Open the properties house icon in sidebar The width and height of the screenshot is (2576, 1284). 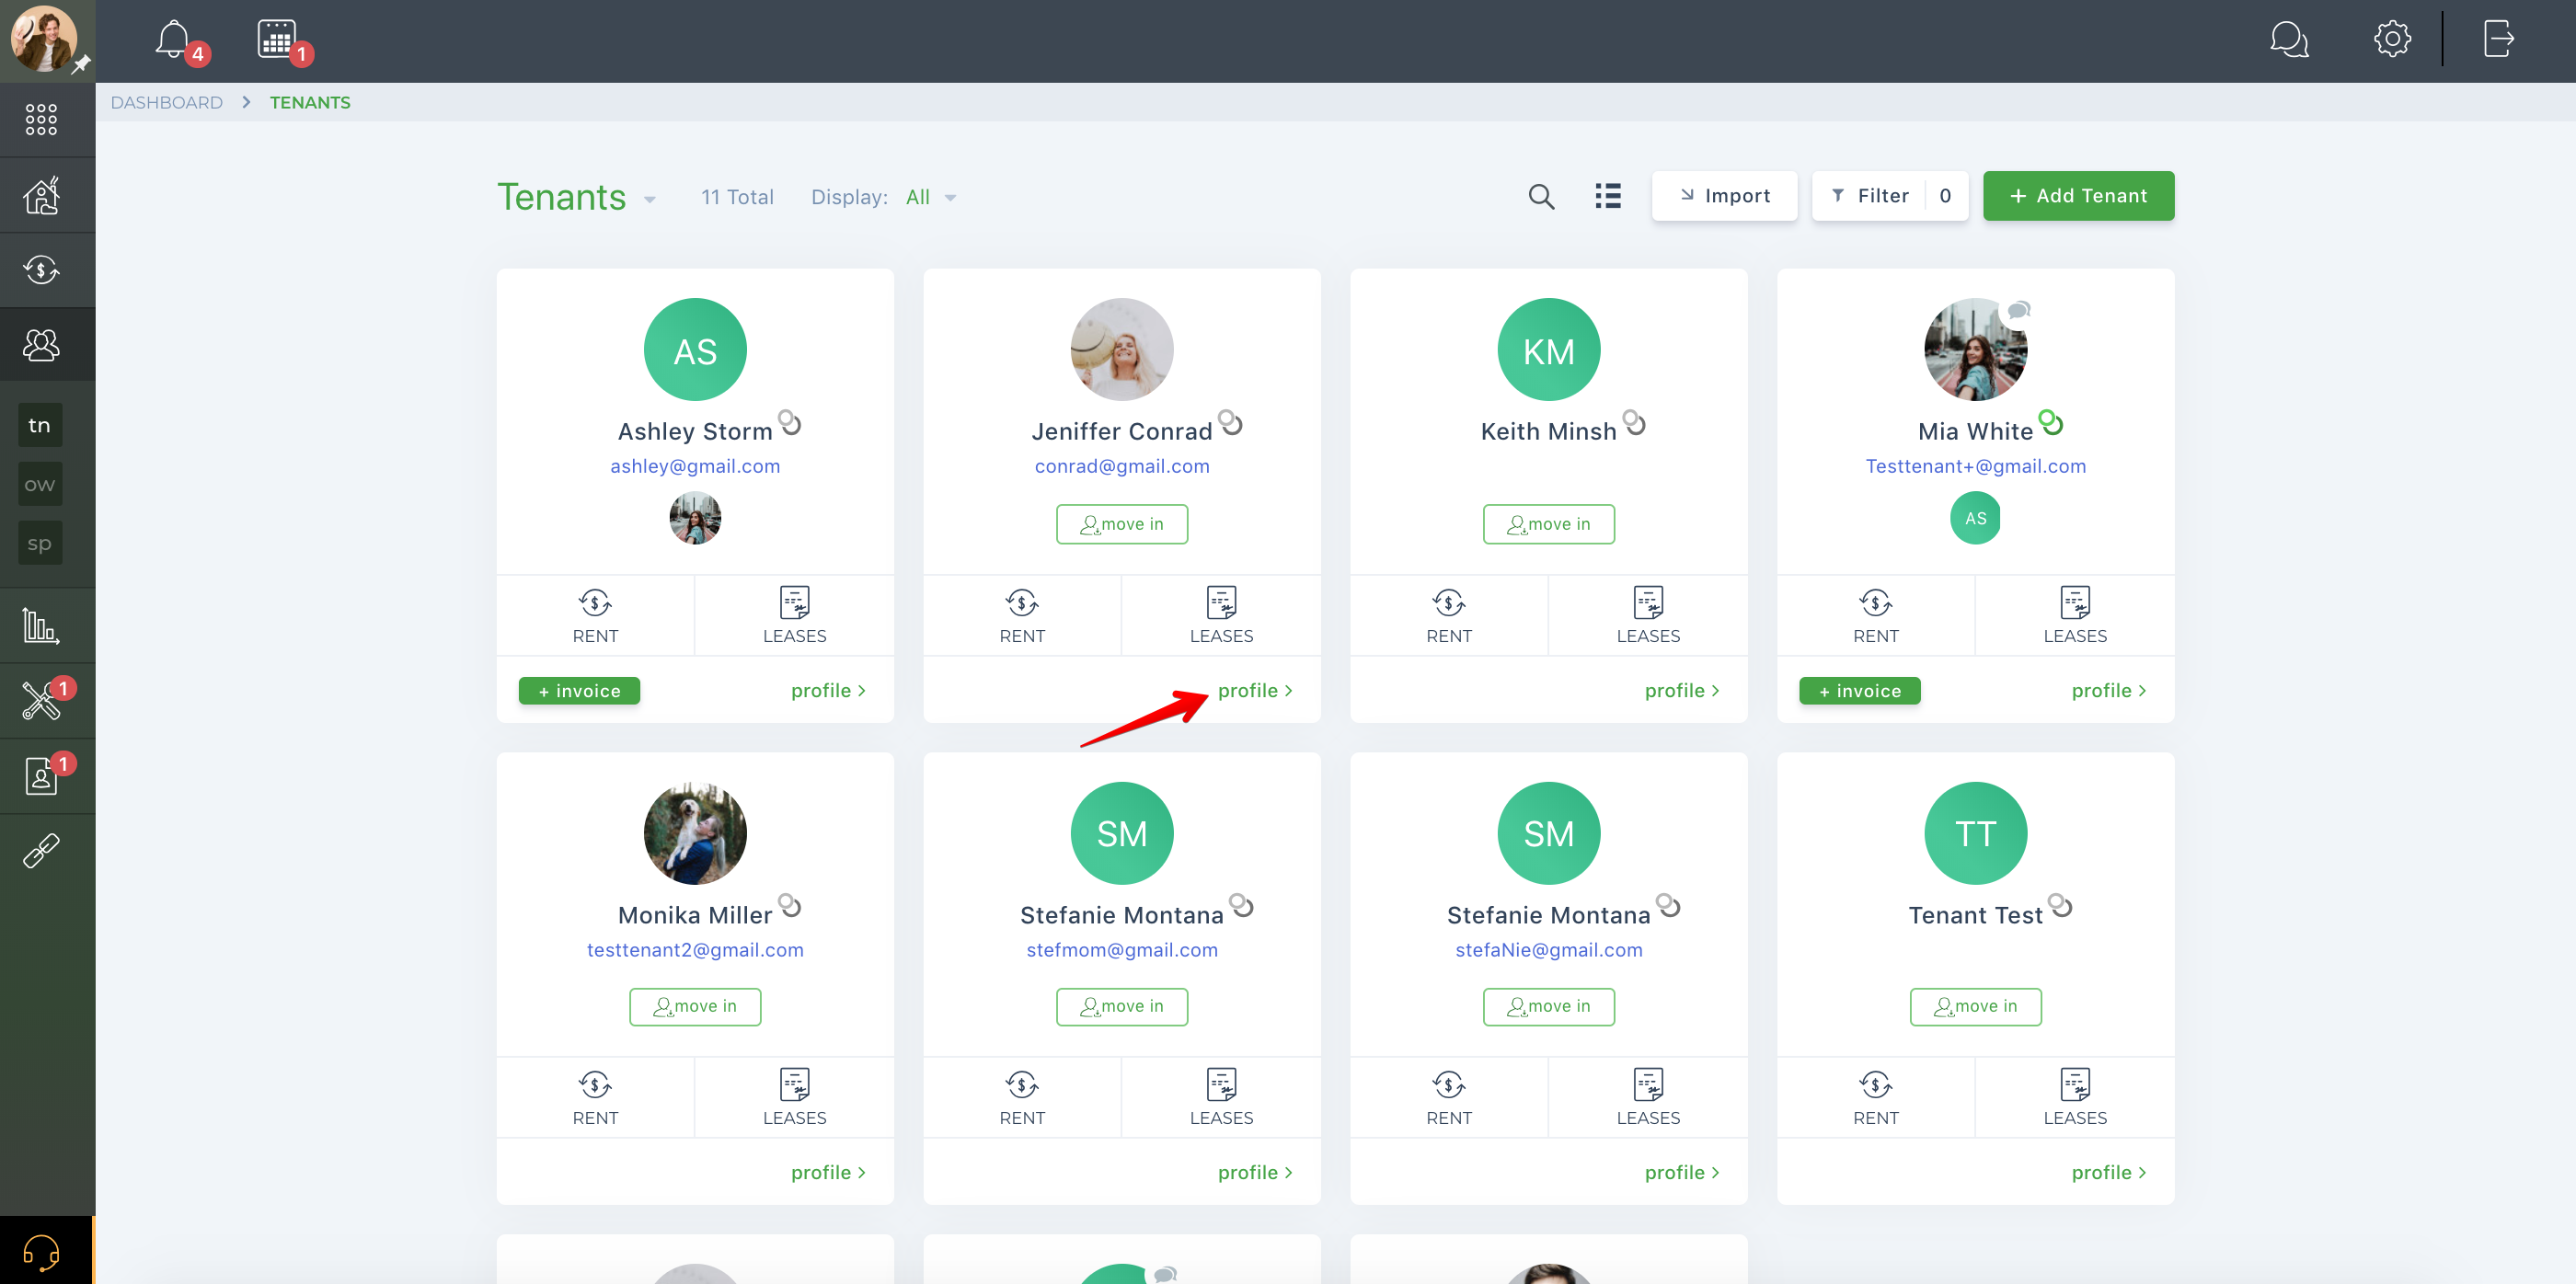(41, 195)
